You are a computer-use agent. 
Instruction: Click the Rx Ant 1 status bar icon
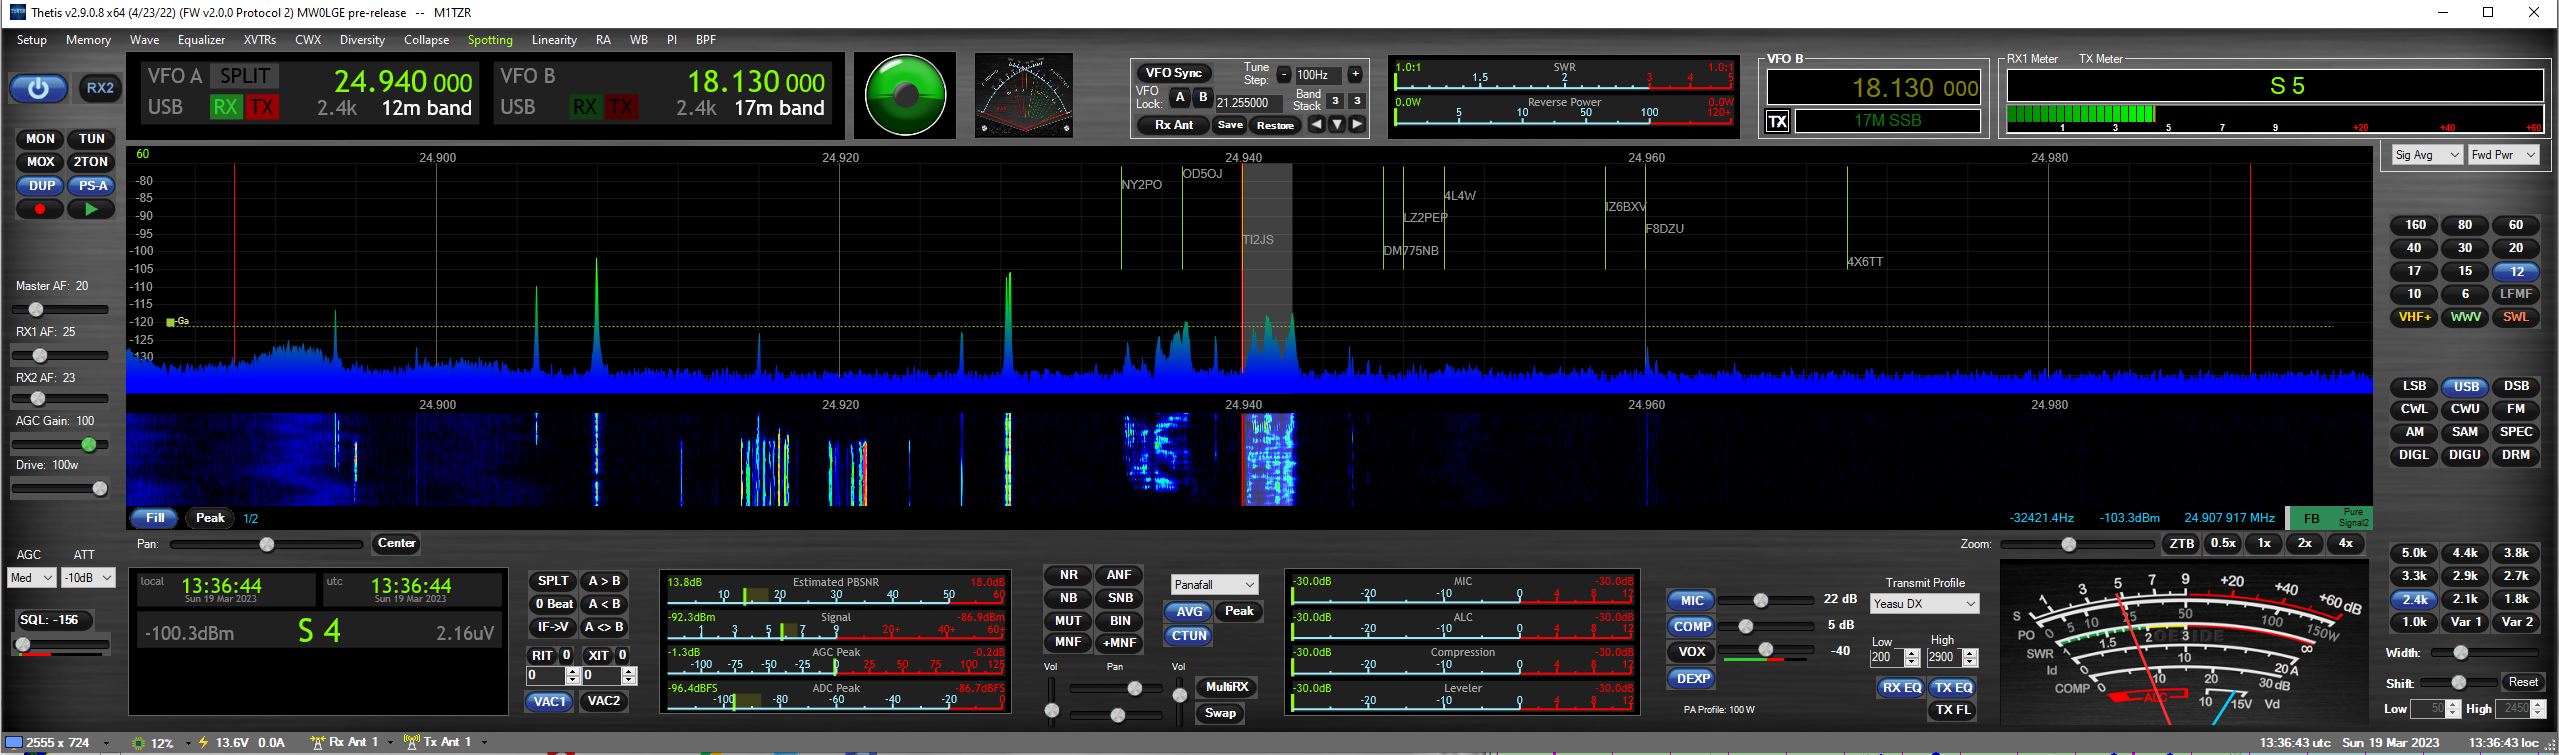[317, 742]
